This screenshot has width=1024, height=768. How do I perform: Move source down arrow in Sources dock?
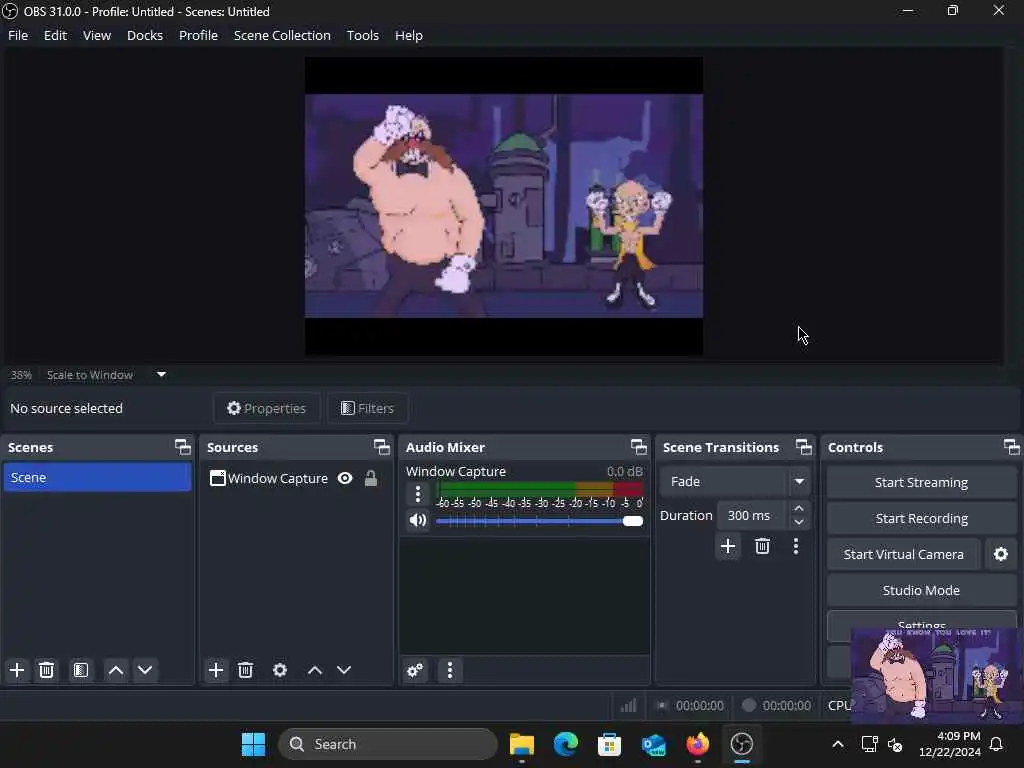[x=344, y=670]
